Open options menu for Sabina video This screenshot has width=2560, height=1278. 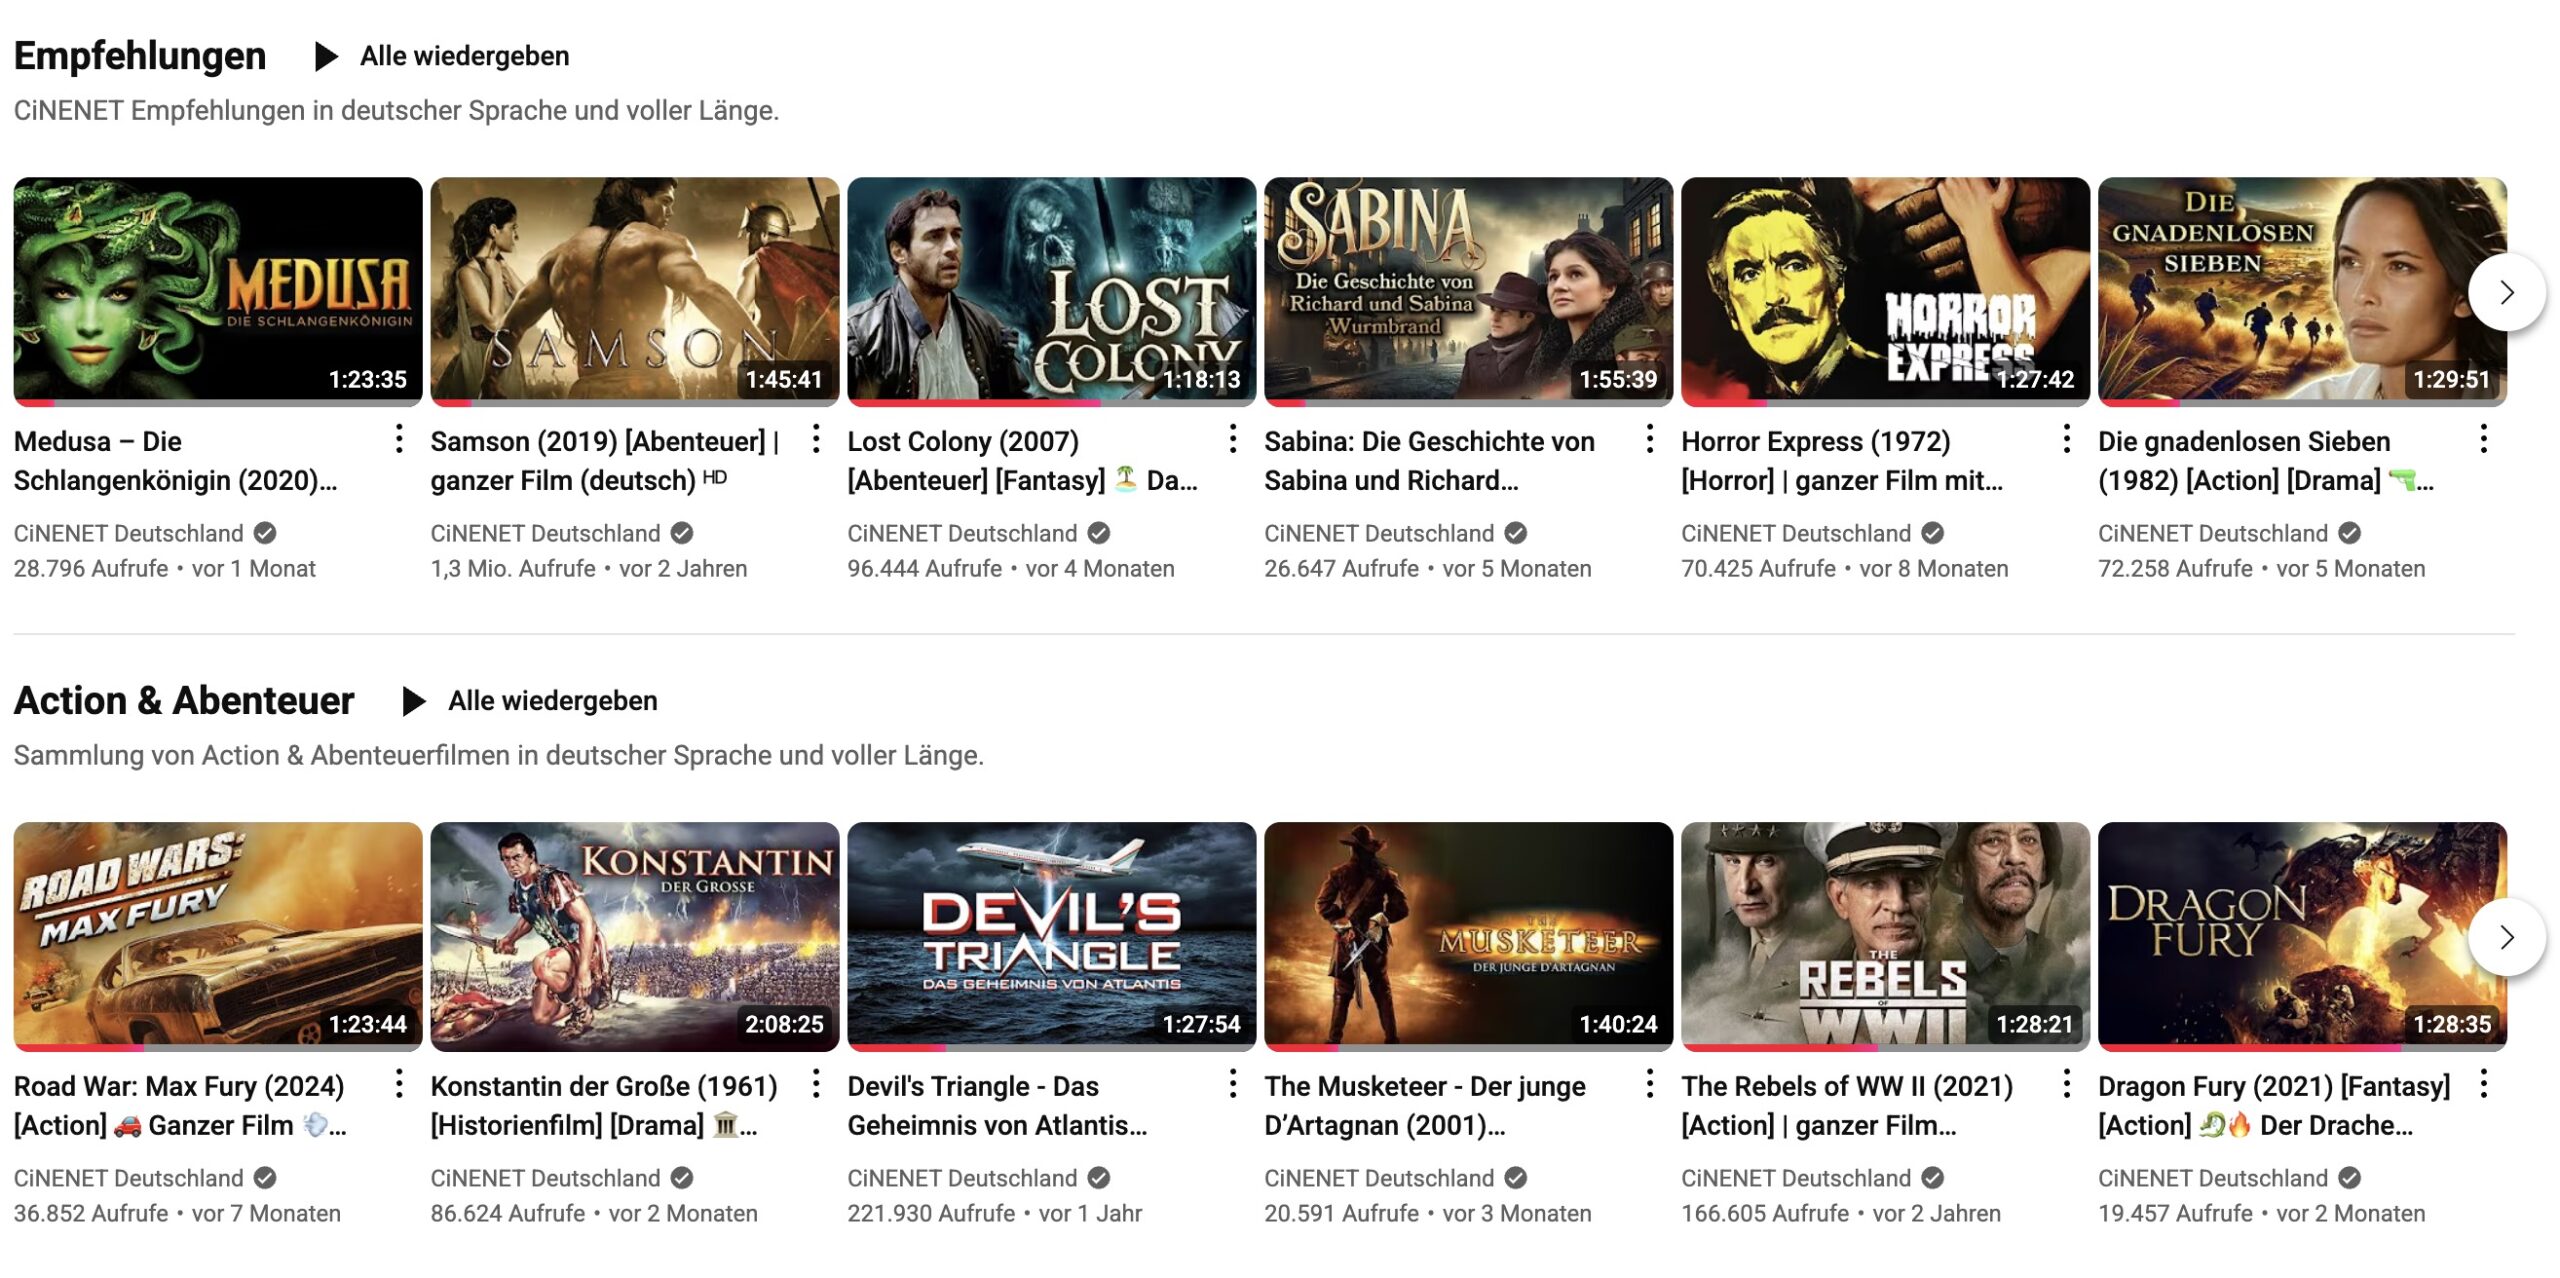point(1650,439)
